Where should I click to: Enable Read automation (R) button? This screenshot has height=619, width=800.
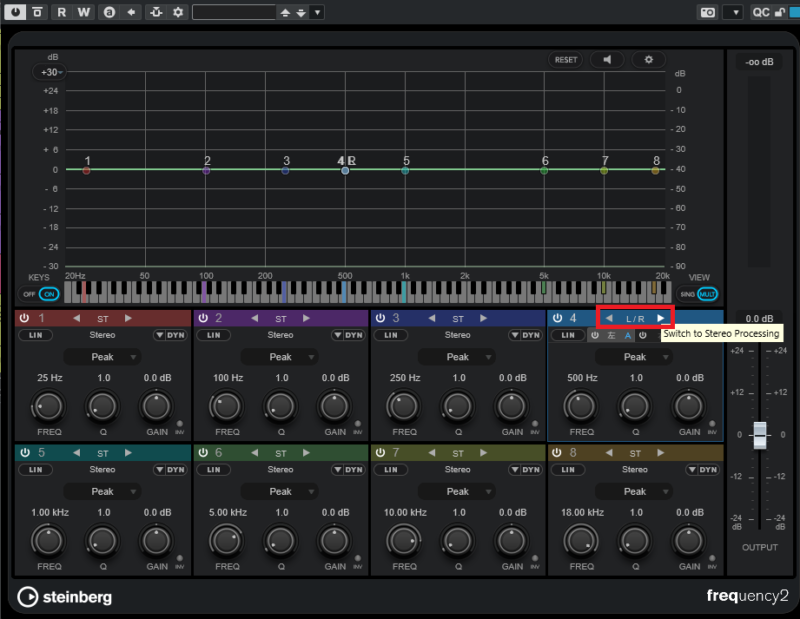(x=61, y=12)
